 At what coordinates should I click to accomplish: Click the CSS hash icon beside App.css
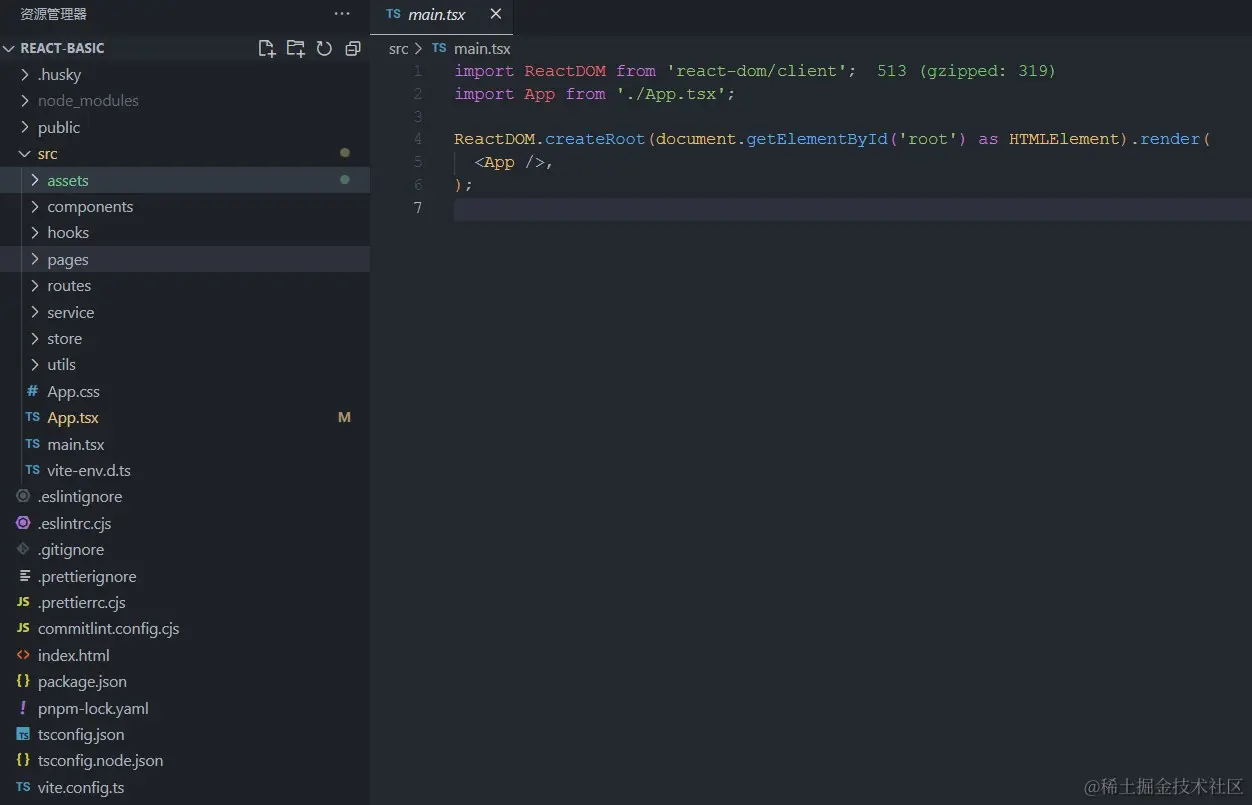coord(33,391)
